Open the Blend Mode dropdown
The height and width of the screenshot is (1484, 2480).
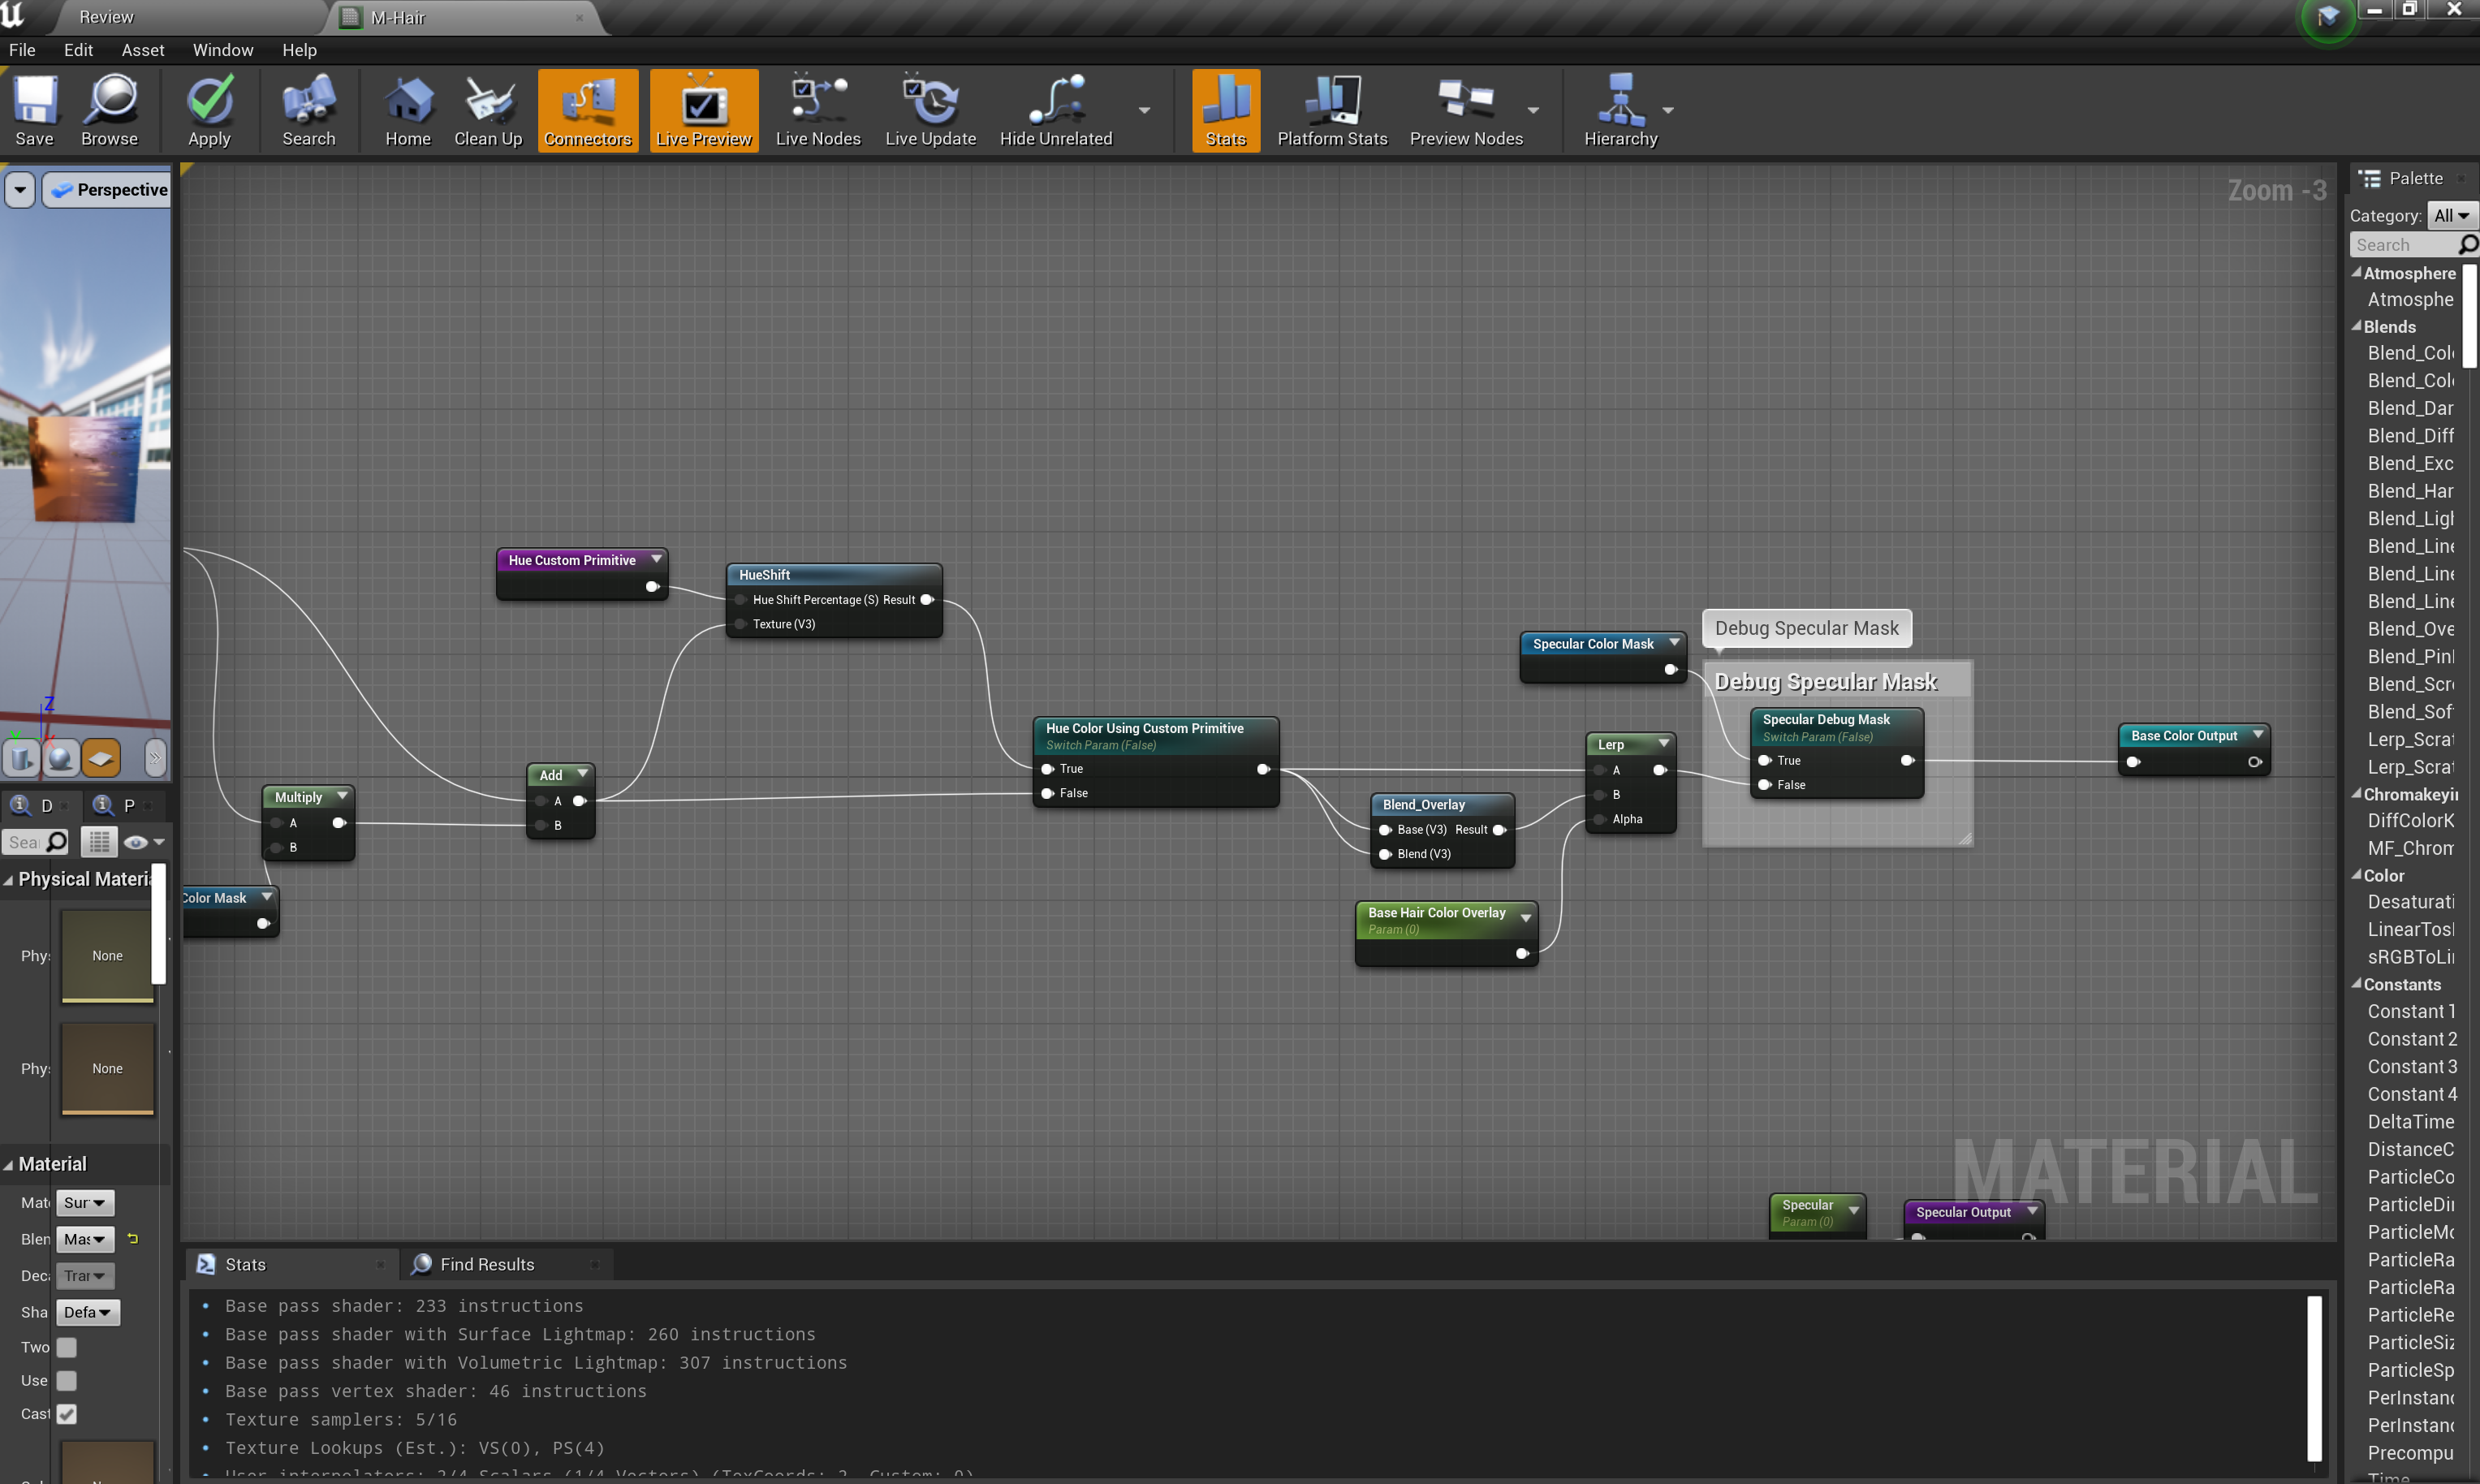tap(85, 1239)
